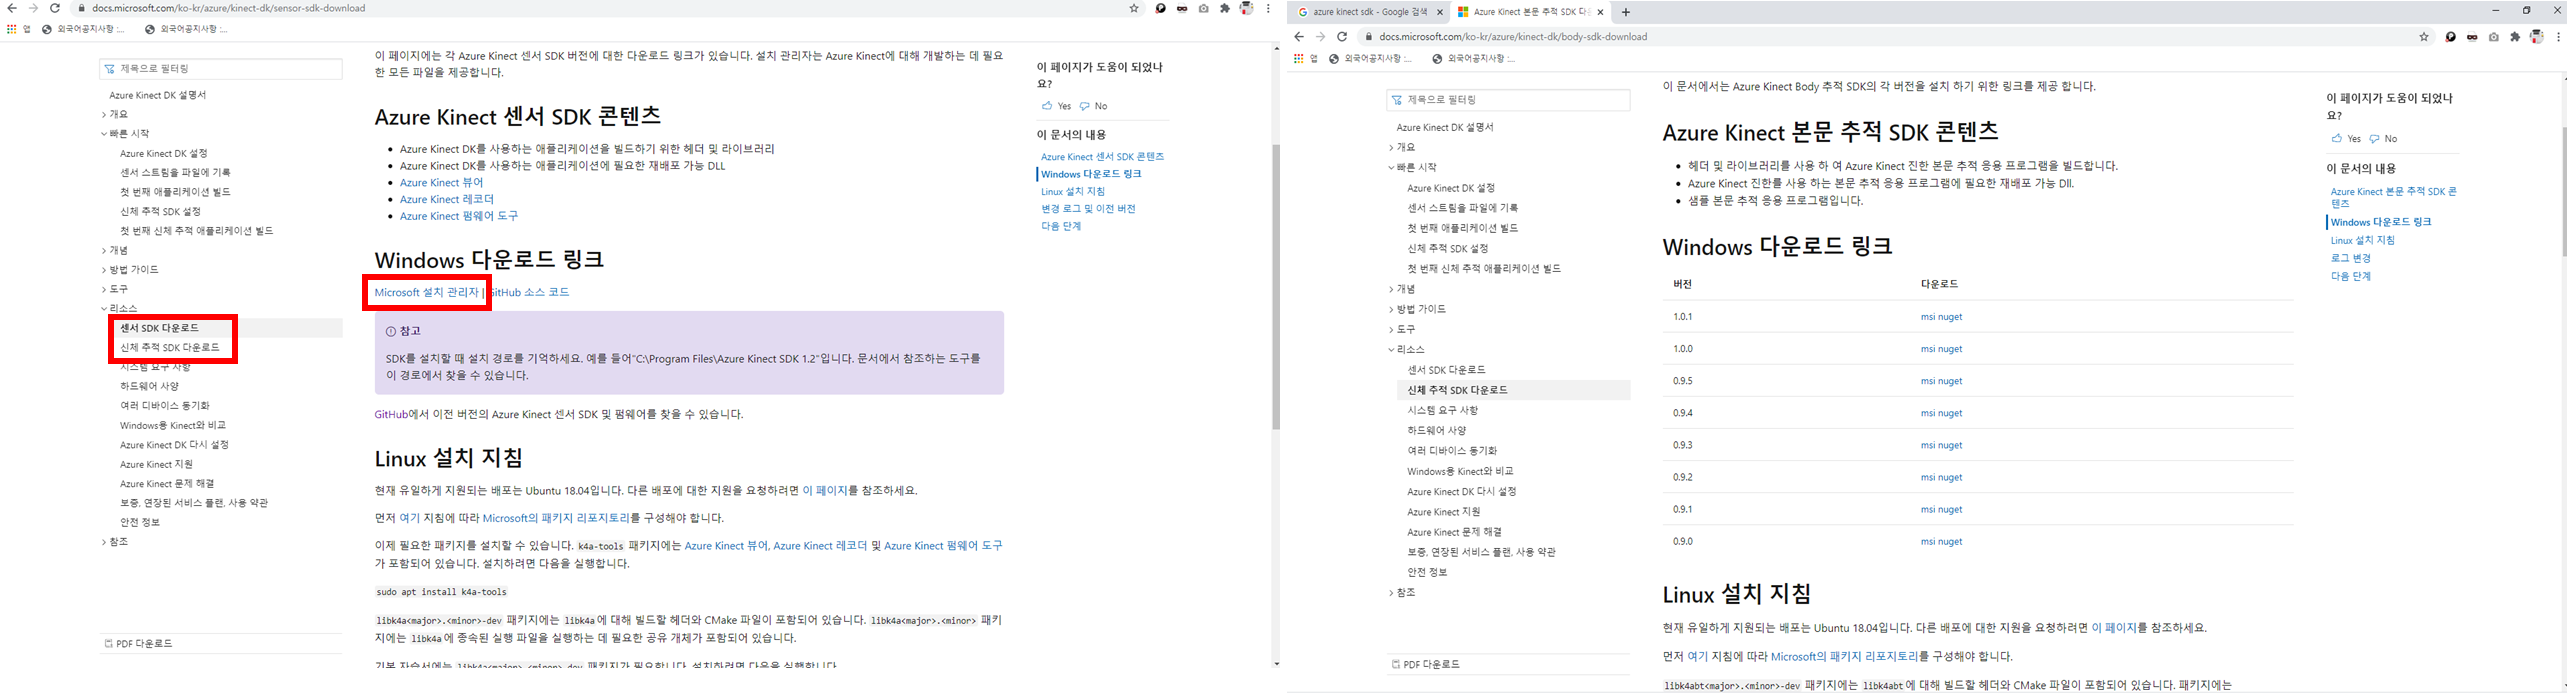The image size is (2567, 694).
Task: Click title filter field in left sidebar
Action: 221,69
